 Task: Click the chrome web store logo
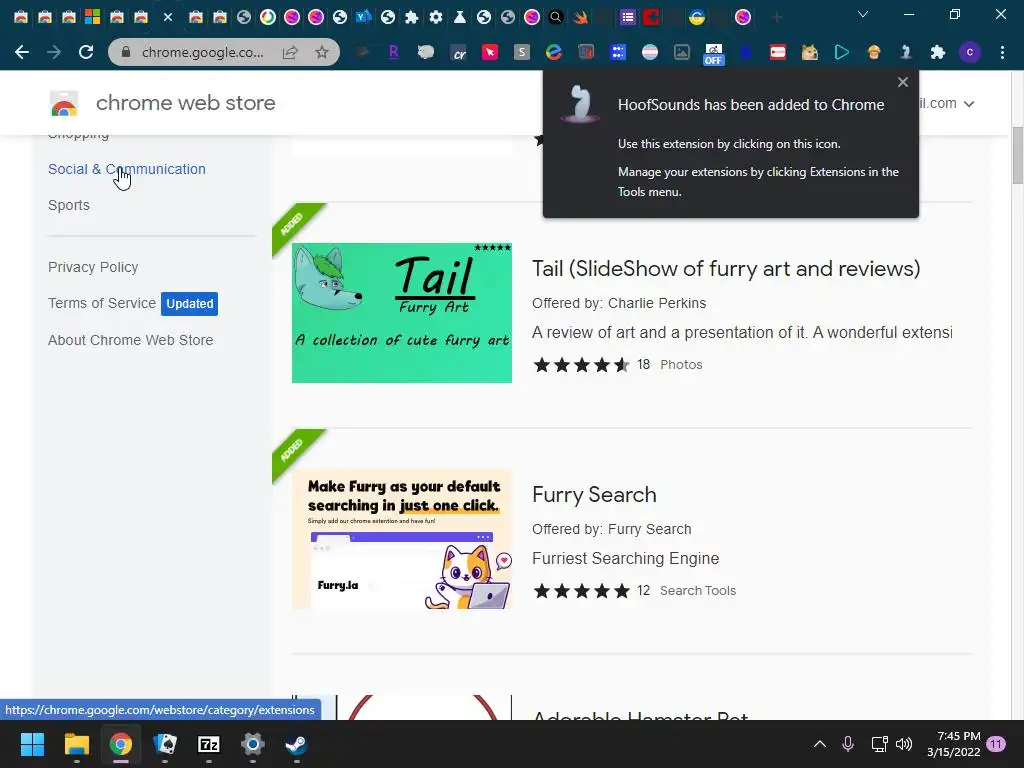64,103
